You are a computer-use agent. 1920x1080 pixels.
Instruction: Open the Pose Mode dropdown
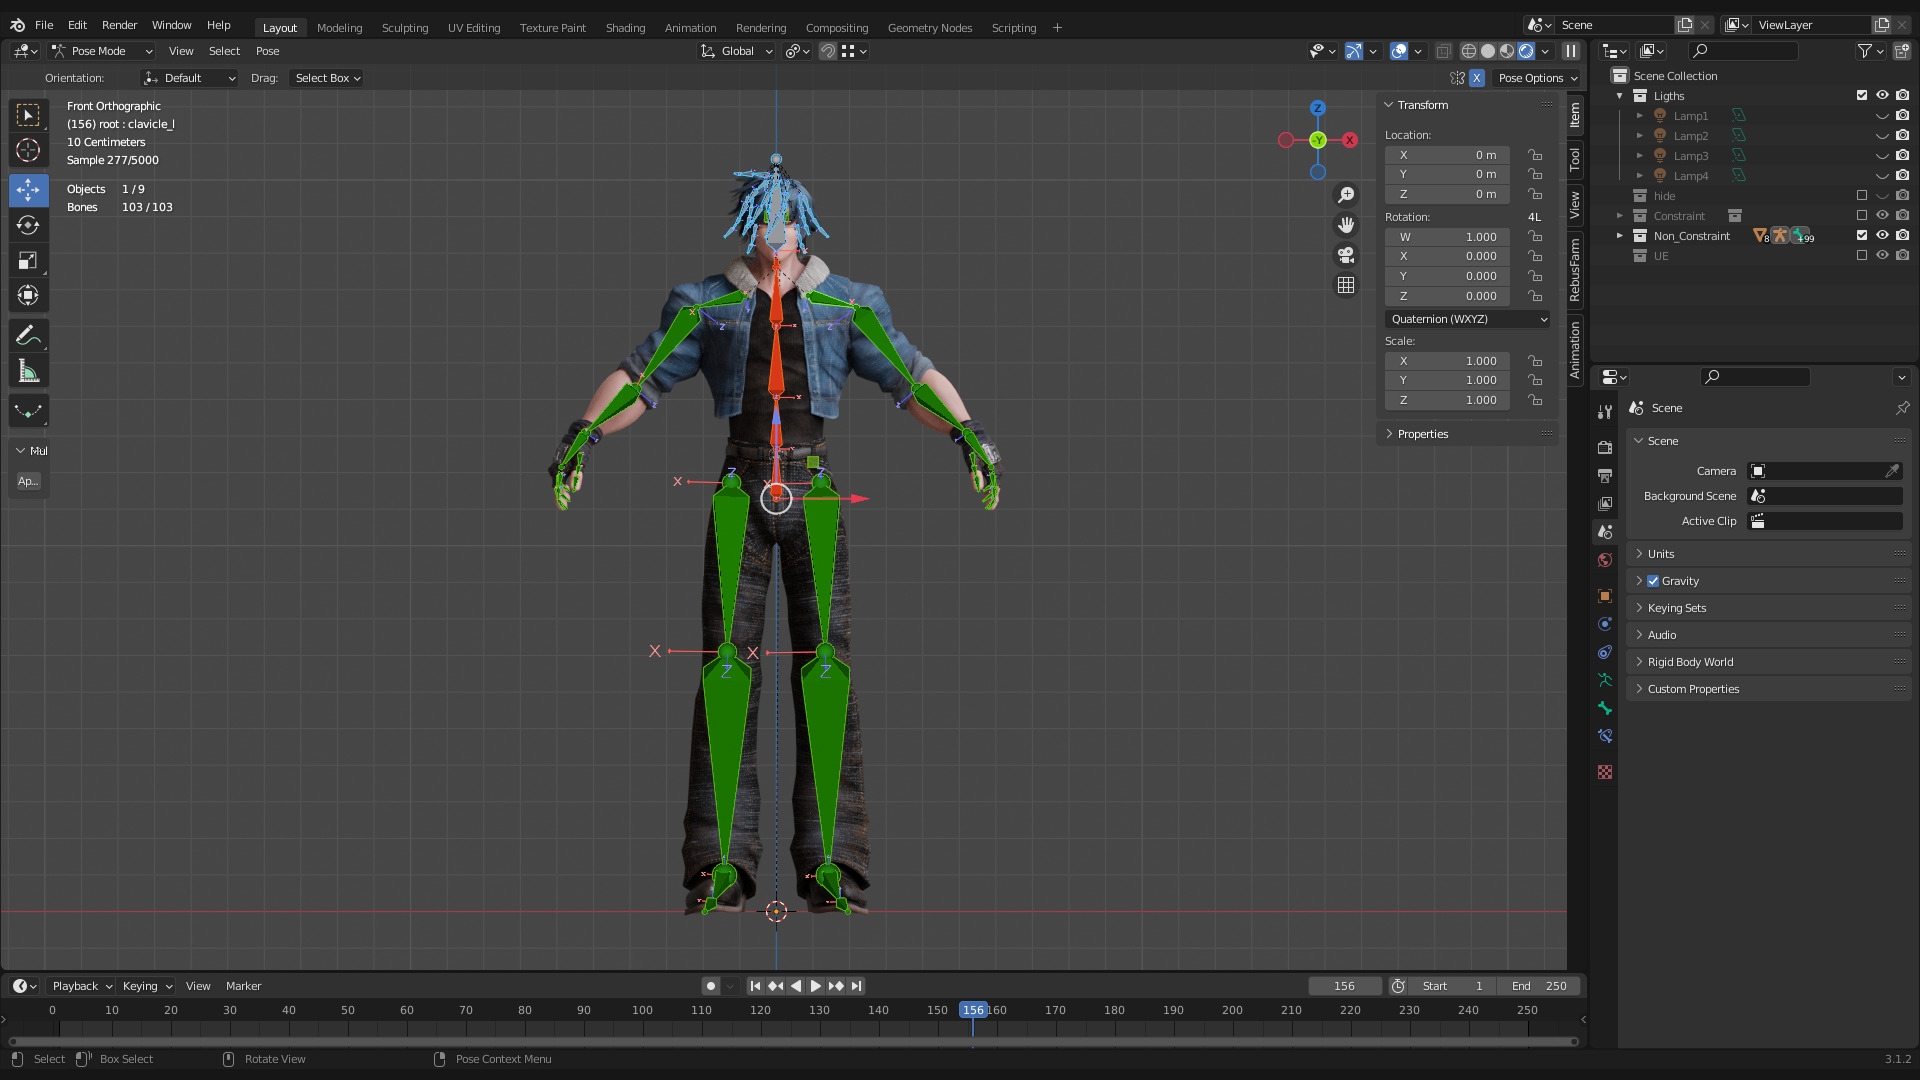(103, 51)
